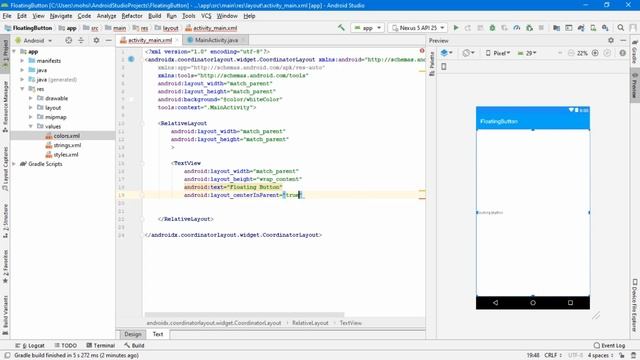
Task: Toggle the Build Variants side tab
Action: [x=5, y=315]
